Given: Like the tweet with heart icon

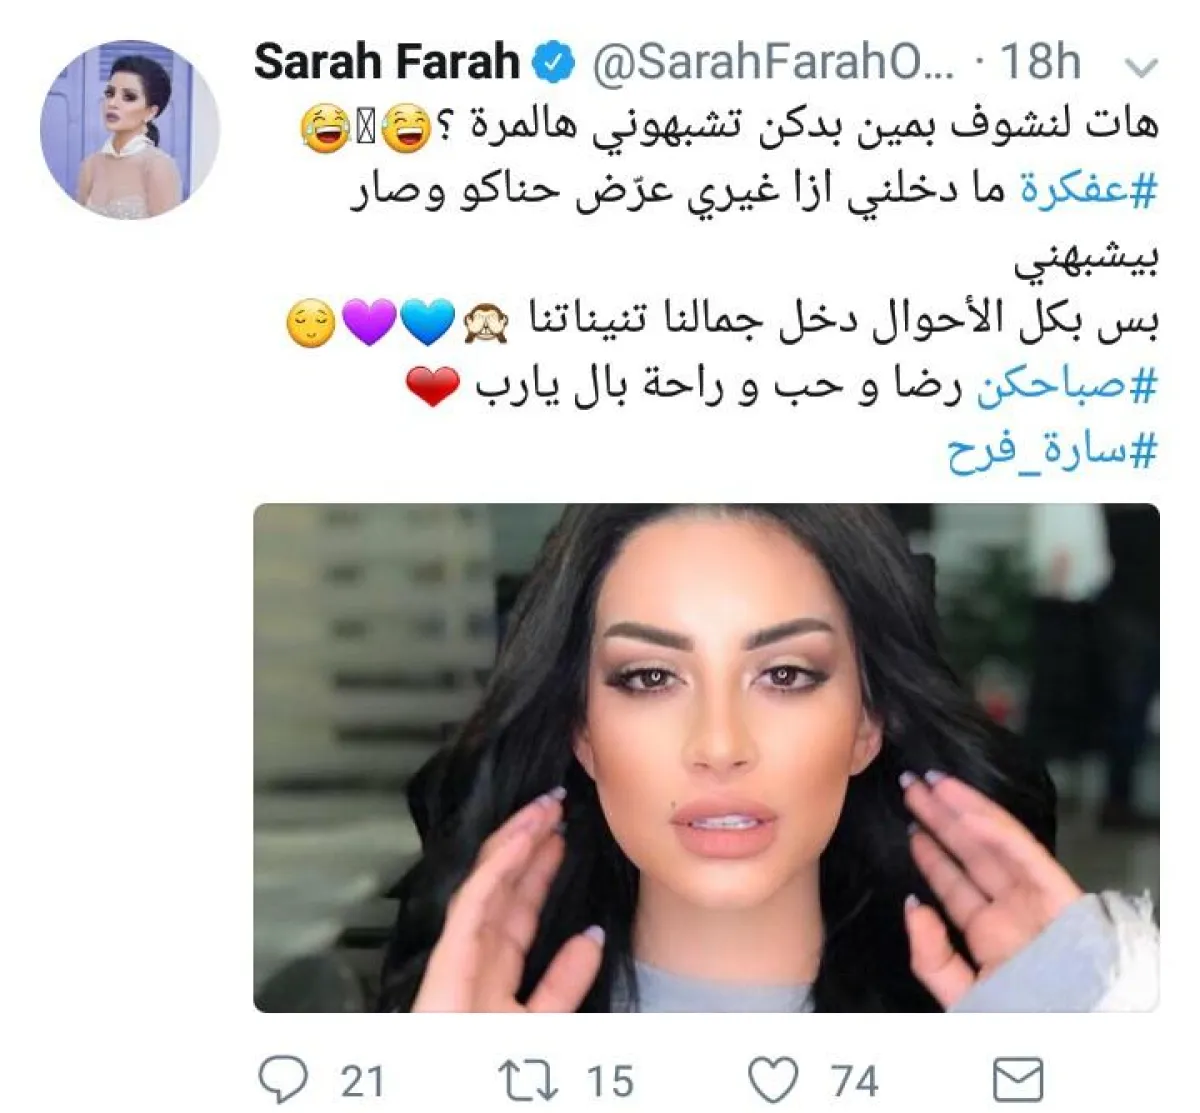Looking at the screenshot, I should [773, 1081].
